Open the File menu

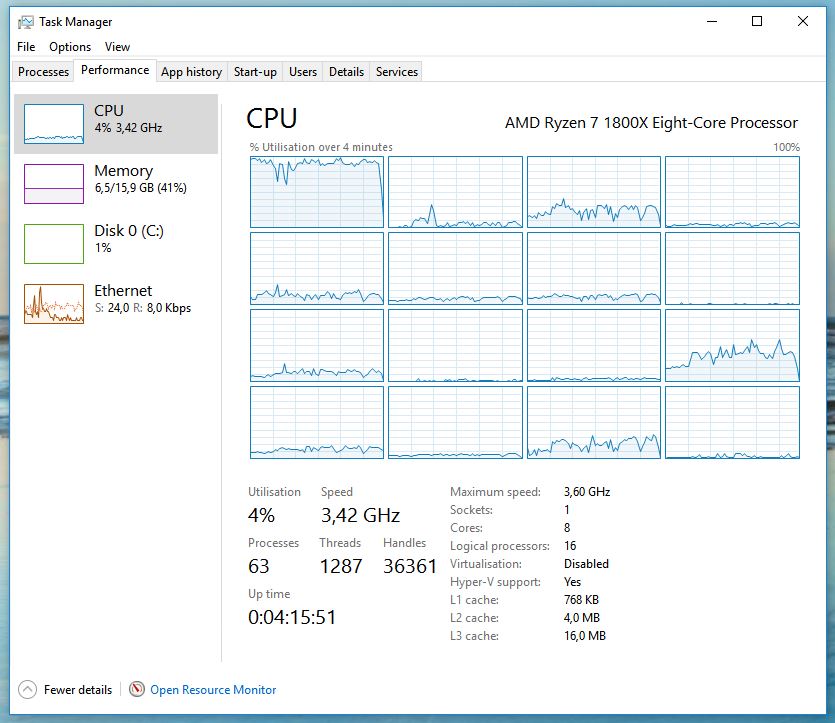pyautogui.click(x=26, y=47)
